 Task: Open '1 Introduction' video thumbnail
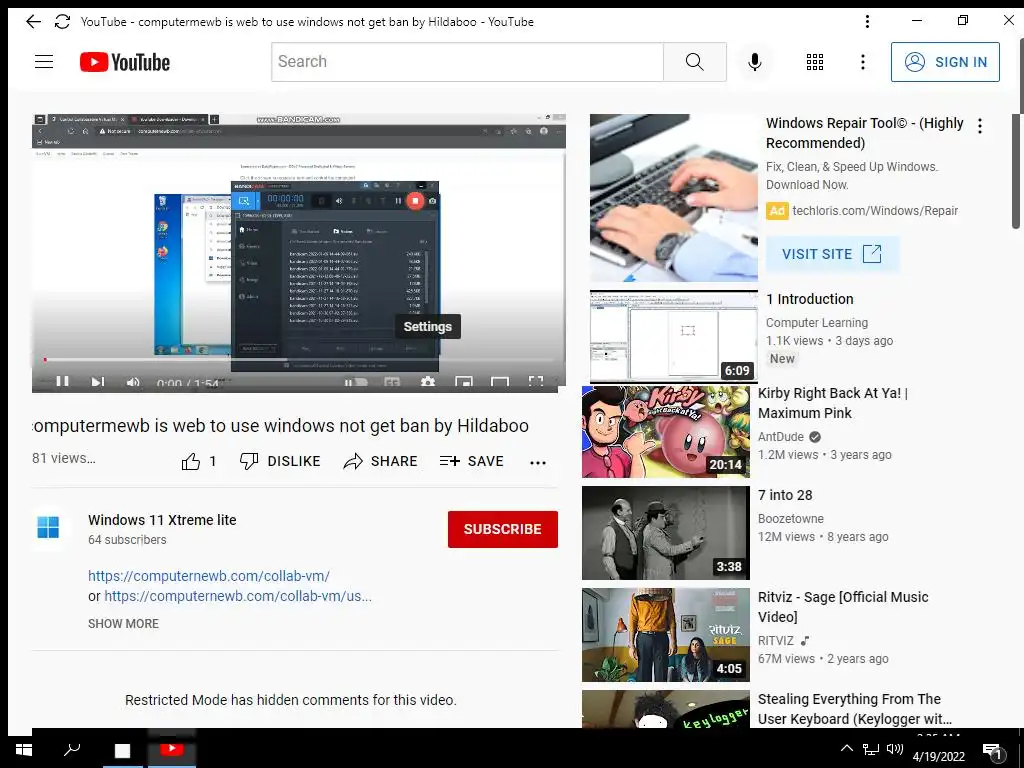(673, 336)
